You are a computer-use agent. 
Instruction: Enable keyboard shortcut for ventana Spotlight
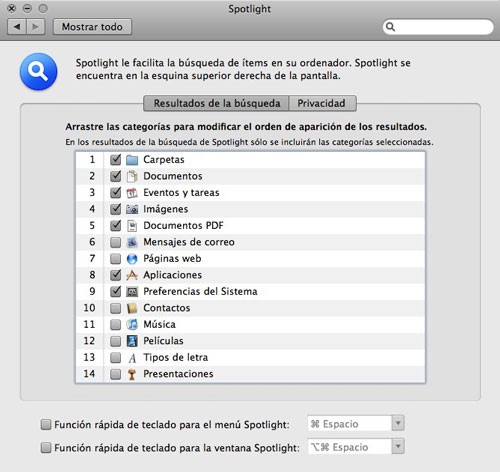(x=46, y=448)
